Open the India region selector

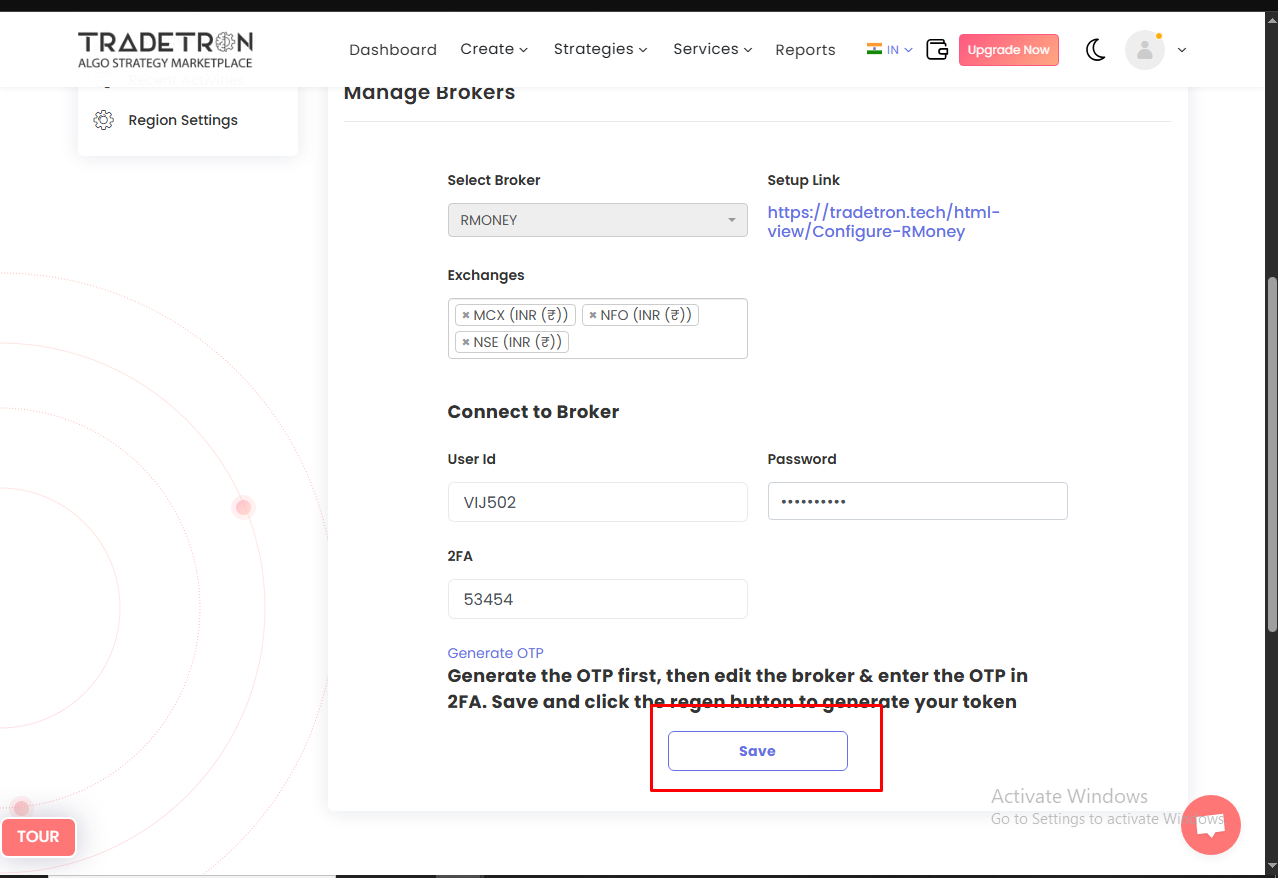[889, 49]
